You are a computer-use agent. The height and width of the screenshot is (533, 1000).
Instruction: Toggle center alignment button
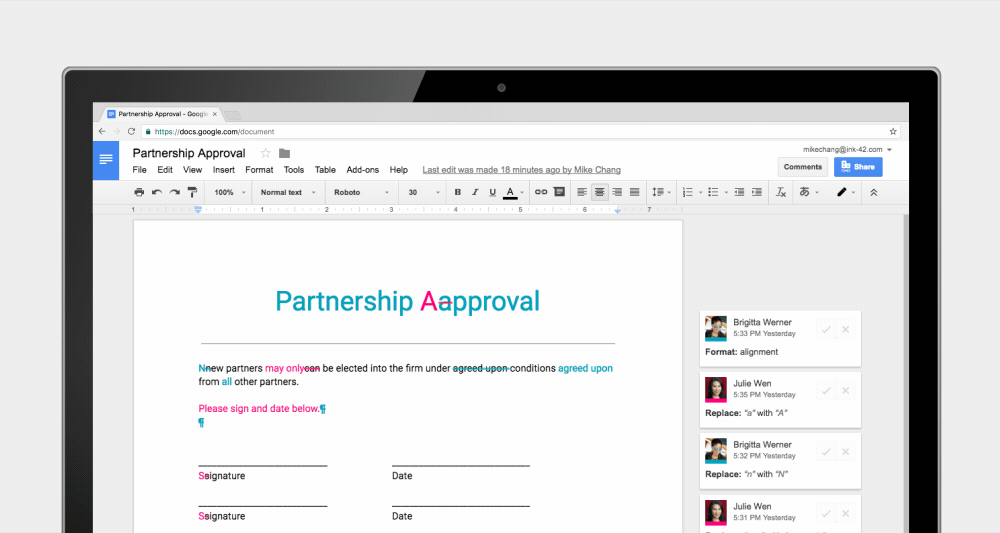[599, 192]
